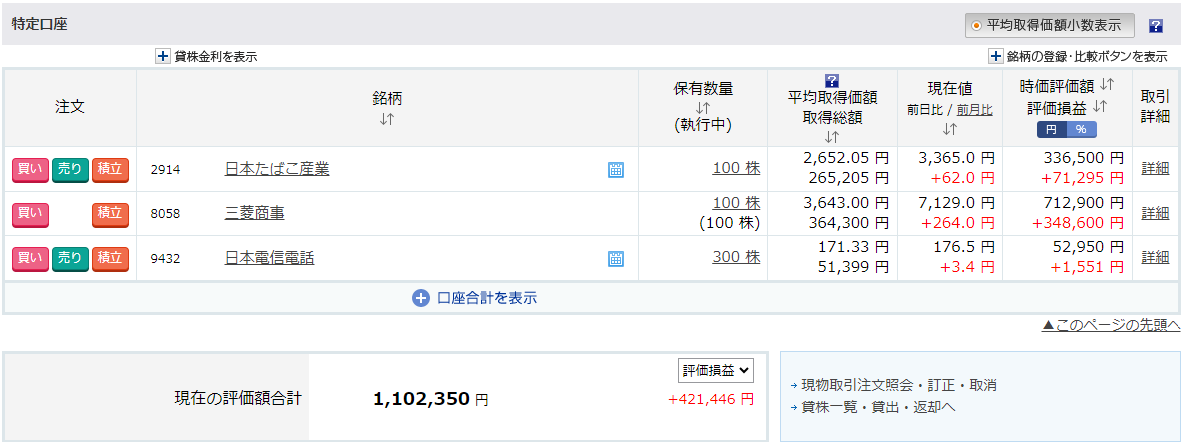Sort by 時価評価額 using the arrows icon
This screenshot has width=1182, height=442.
1107,84
